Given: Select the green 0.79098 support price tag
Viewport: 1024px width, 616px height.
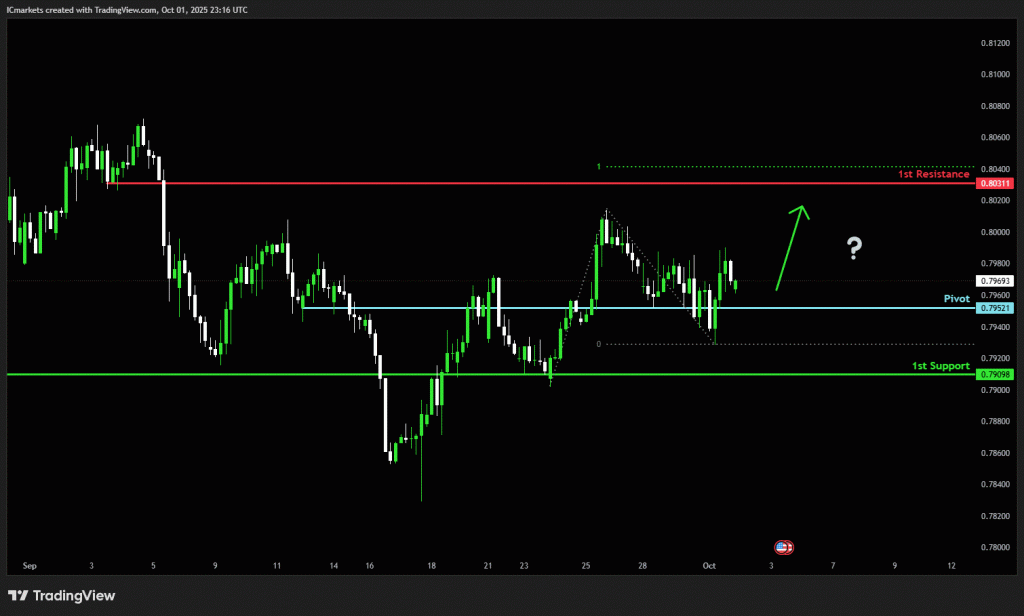Looking at the screenshot, I should pyautogui.click(x=996, y=374).
